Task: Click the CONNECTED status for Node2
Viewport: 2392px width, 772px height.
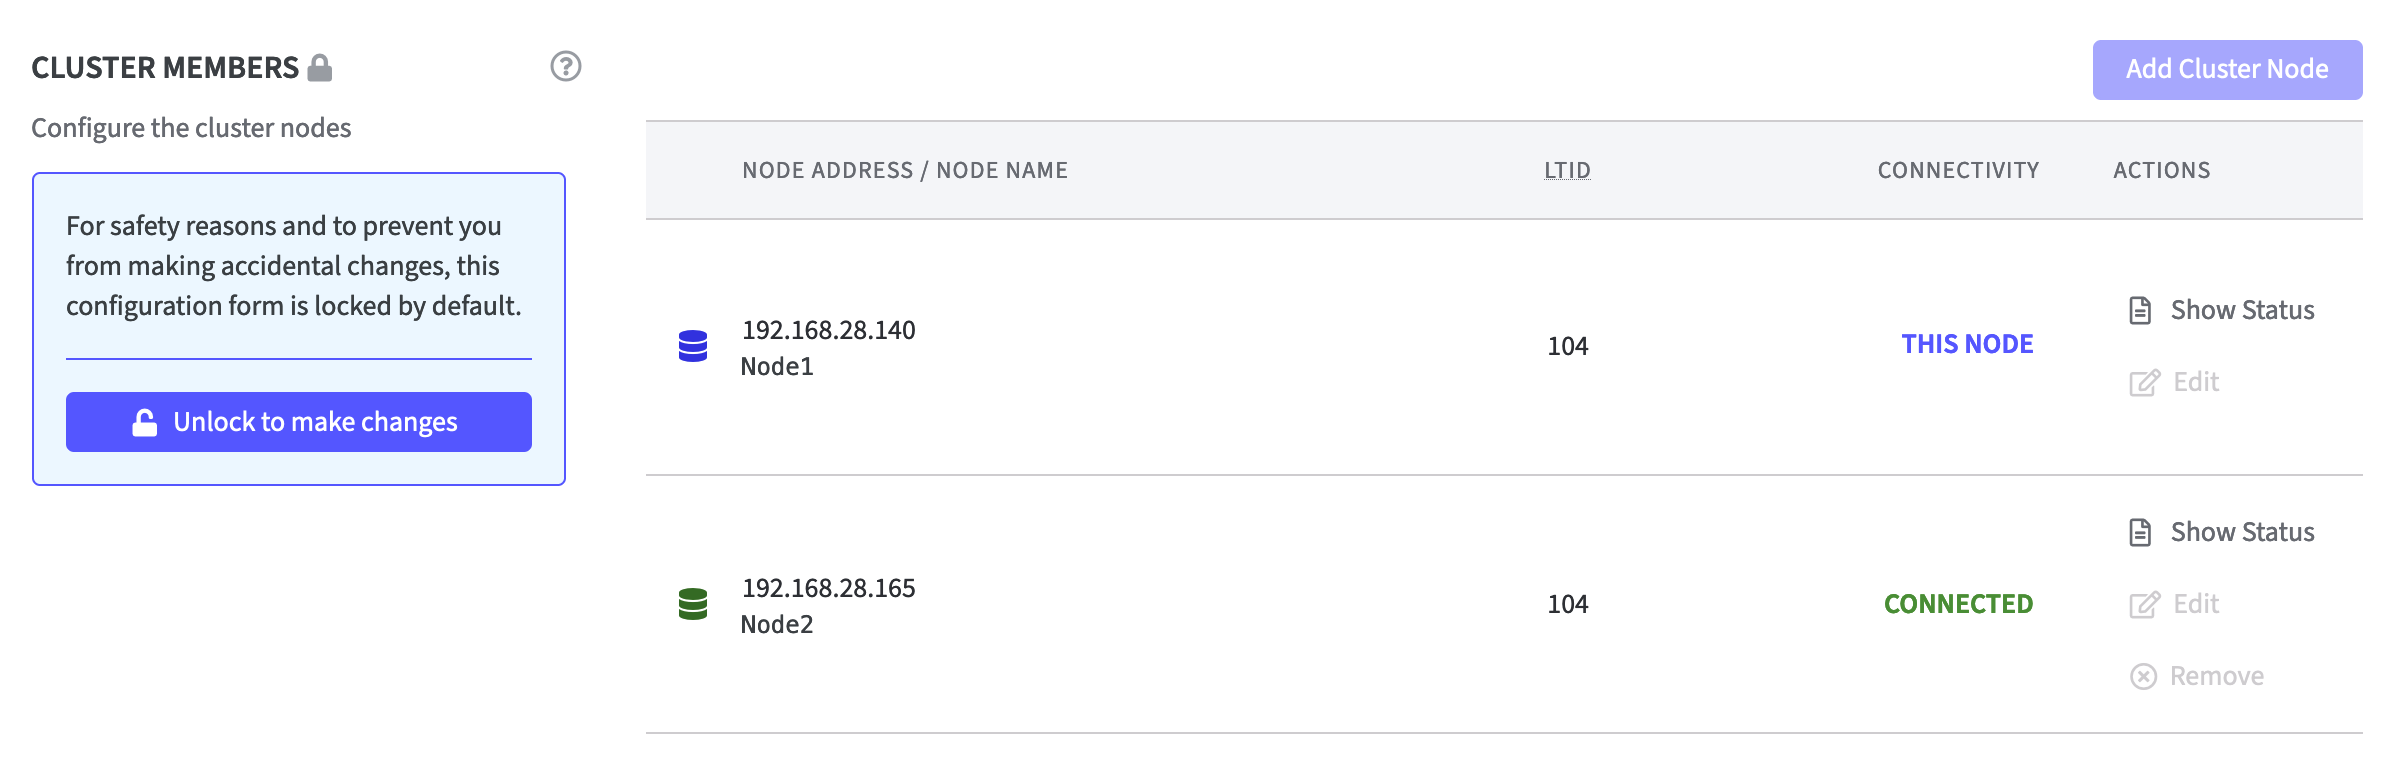Action: tap(1958, 604)
